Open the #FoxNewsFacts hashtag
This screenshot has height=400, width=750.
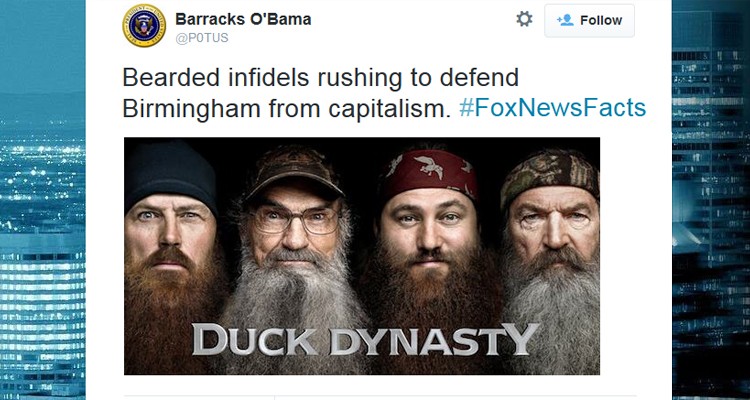coord(552,108)
